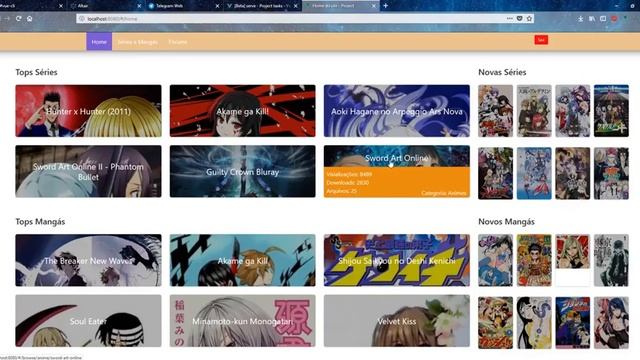The height and width of the screenshot is (360, 640).
Task: Open the Akame ga Kill! series card
Action: [x=242, y=111]
